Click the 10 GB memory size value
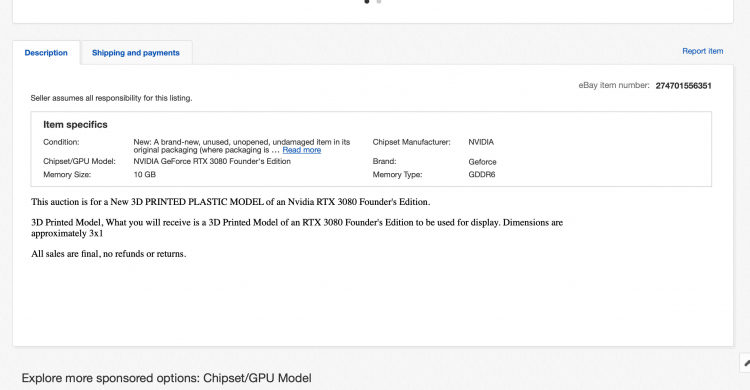 [x=144, y=175]
